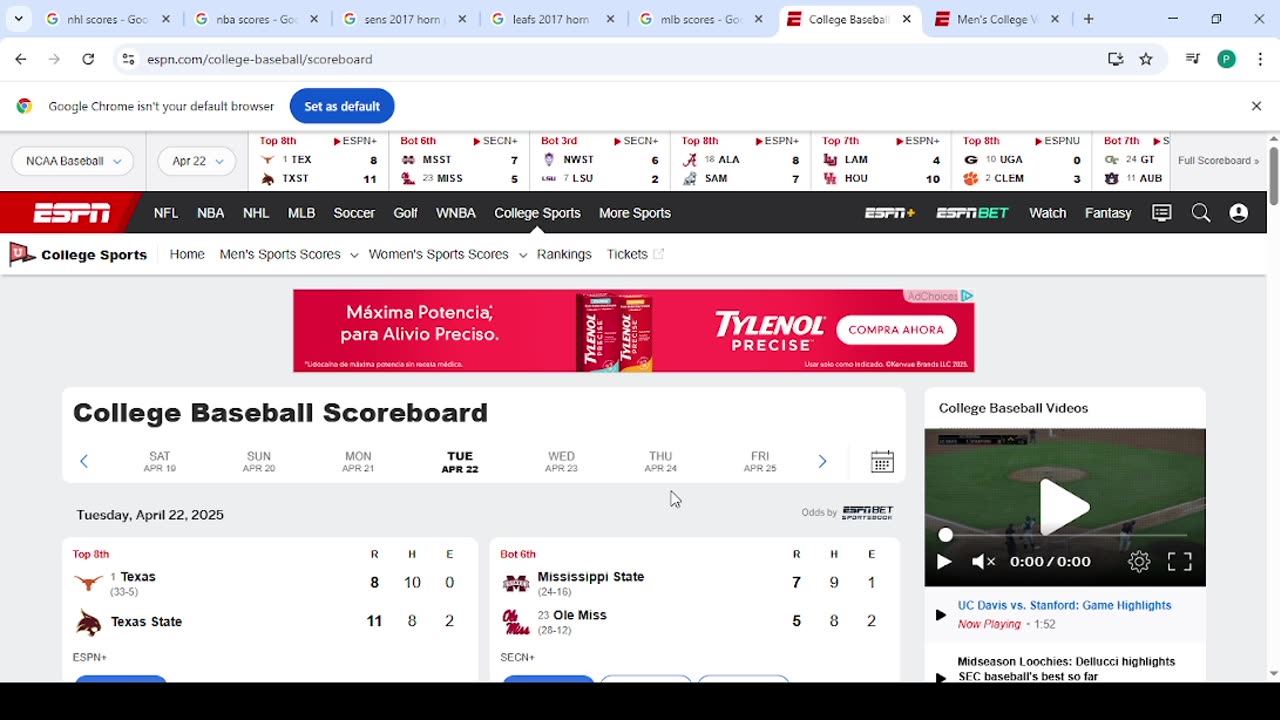
Task: Open the Chrome three-dot menu
Action: pyautogui.click(x=1259, y=59)
